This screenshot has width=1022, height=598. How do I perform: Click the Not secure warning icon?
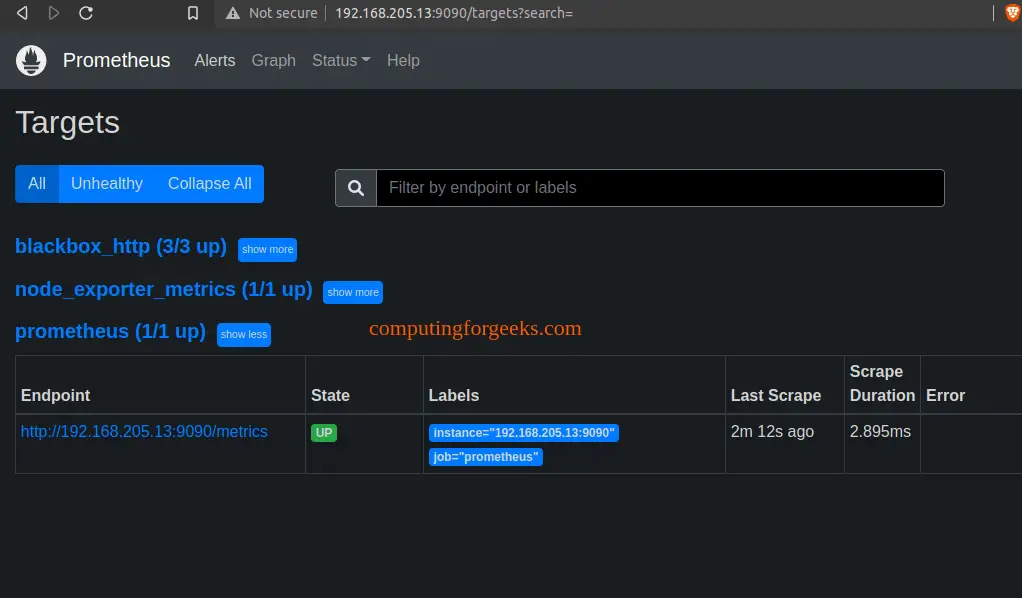click(233, 13)
